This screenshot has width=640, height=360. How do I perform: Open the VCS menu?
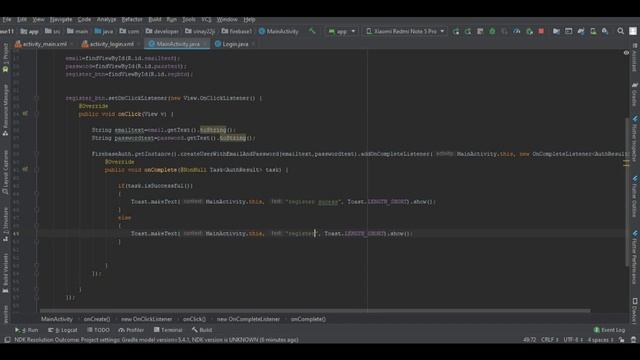coord(206,20)
